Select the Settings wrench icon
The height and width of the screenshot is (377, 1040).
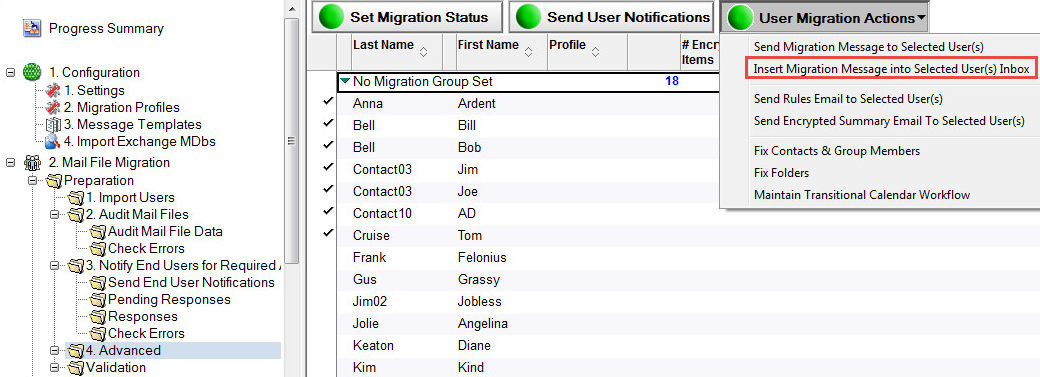[x=53, y=90]
